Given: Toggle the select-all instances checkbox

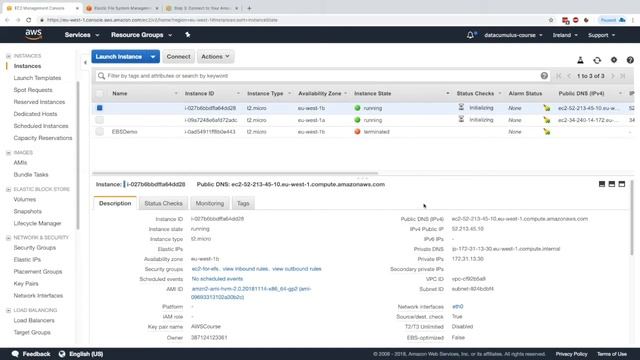Looking at the screenshot, I should pyautogui.click(x=100, y=93).
